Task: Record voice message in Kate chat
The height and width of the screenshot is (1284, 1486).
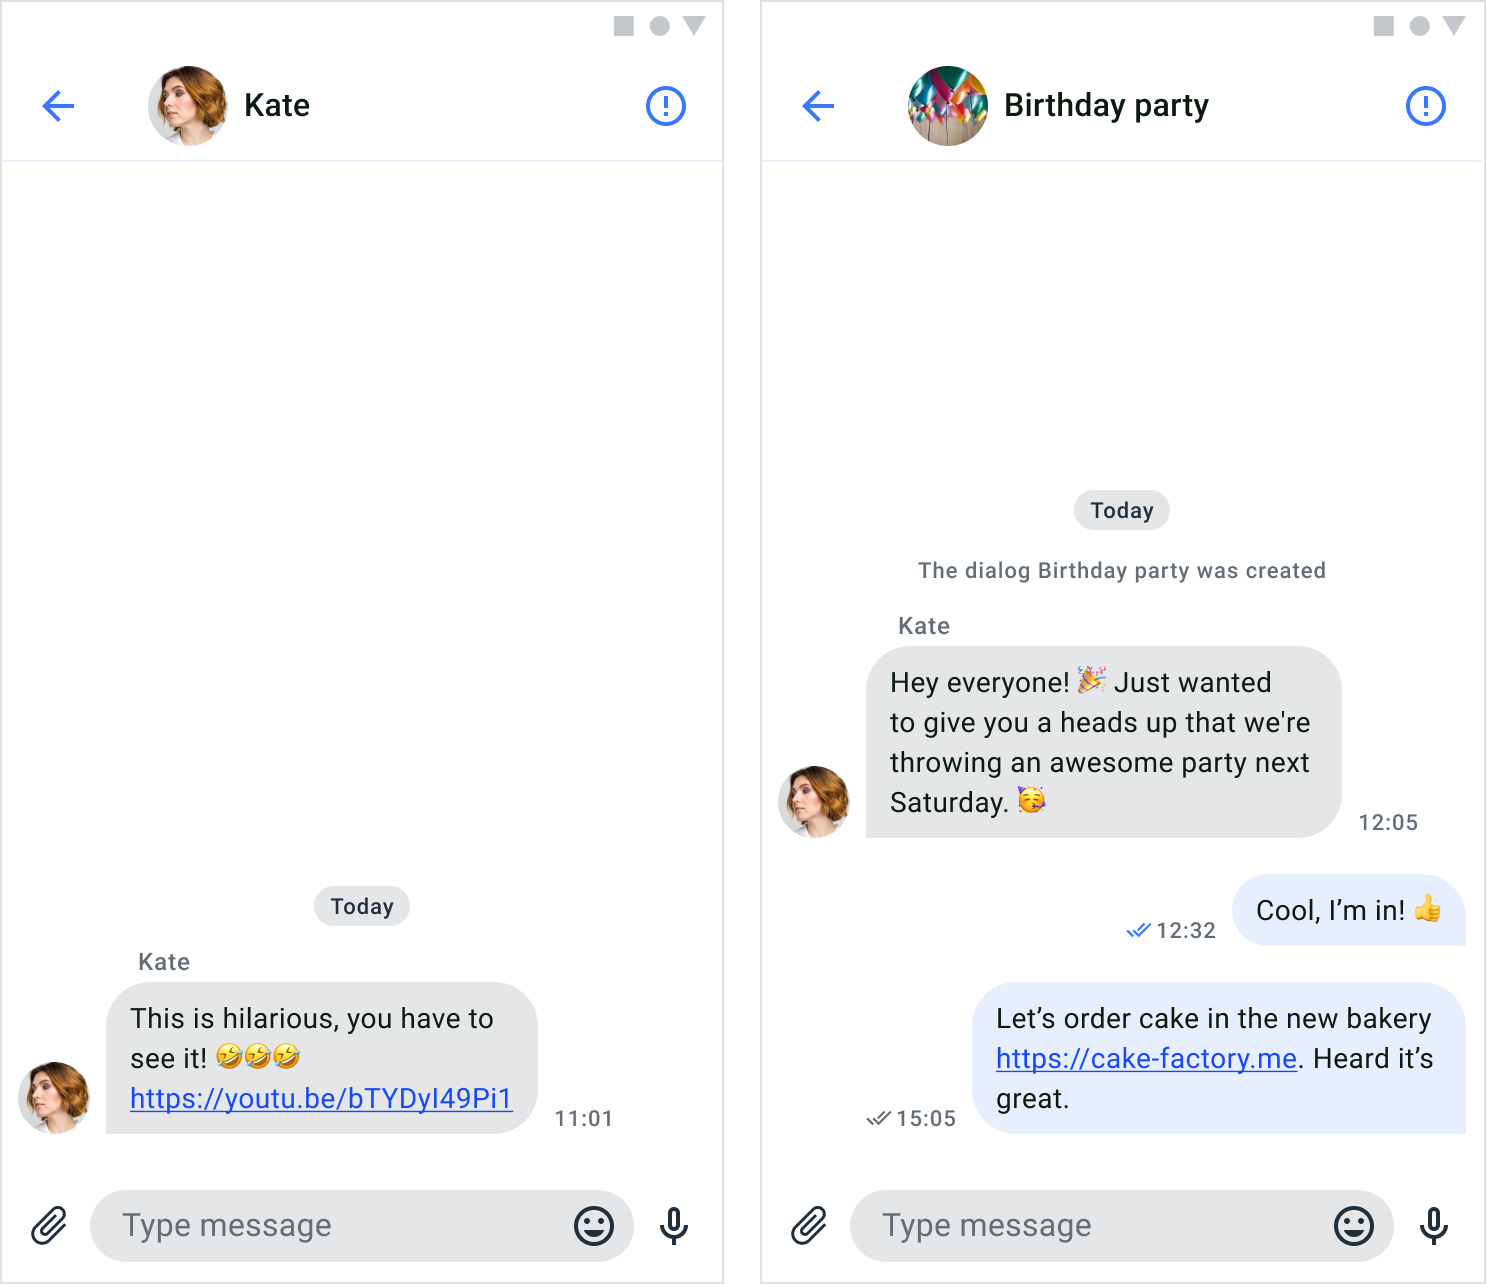Action: 674,1225
